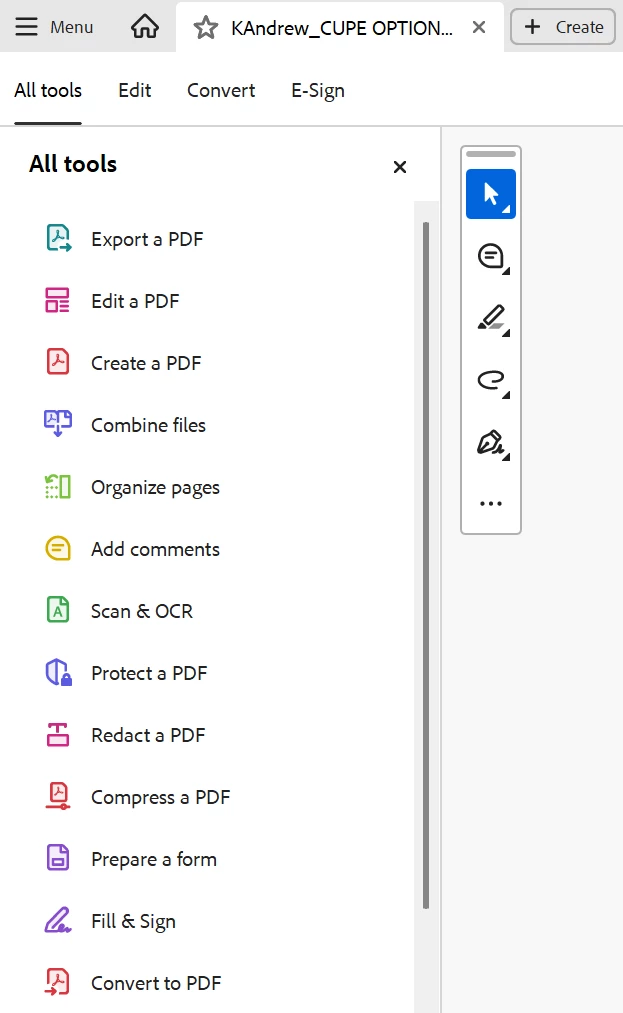623x1013 pixels.
Task: Click the Redact a PDF icon
Action: (x=58, y=735)
